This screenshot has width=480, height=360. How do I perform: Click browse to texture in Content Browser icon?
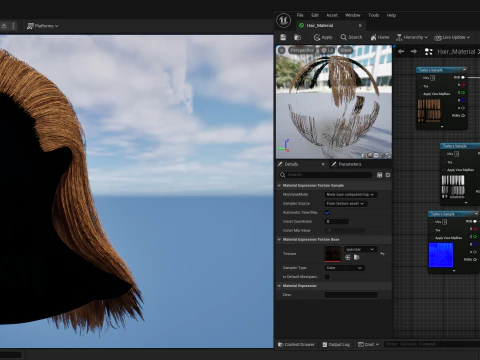click(356, 257)
